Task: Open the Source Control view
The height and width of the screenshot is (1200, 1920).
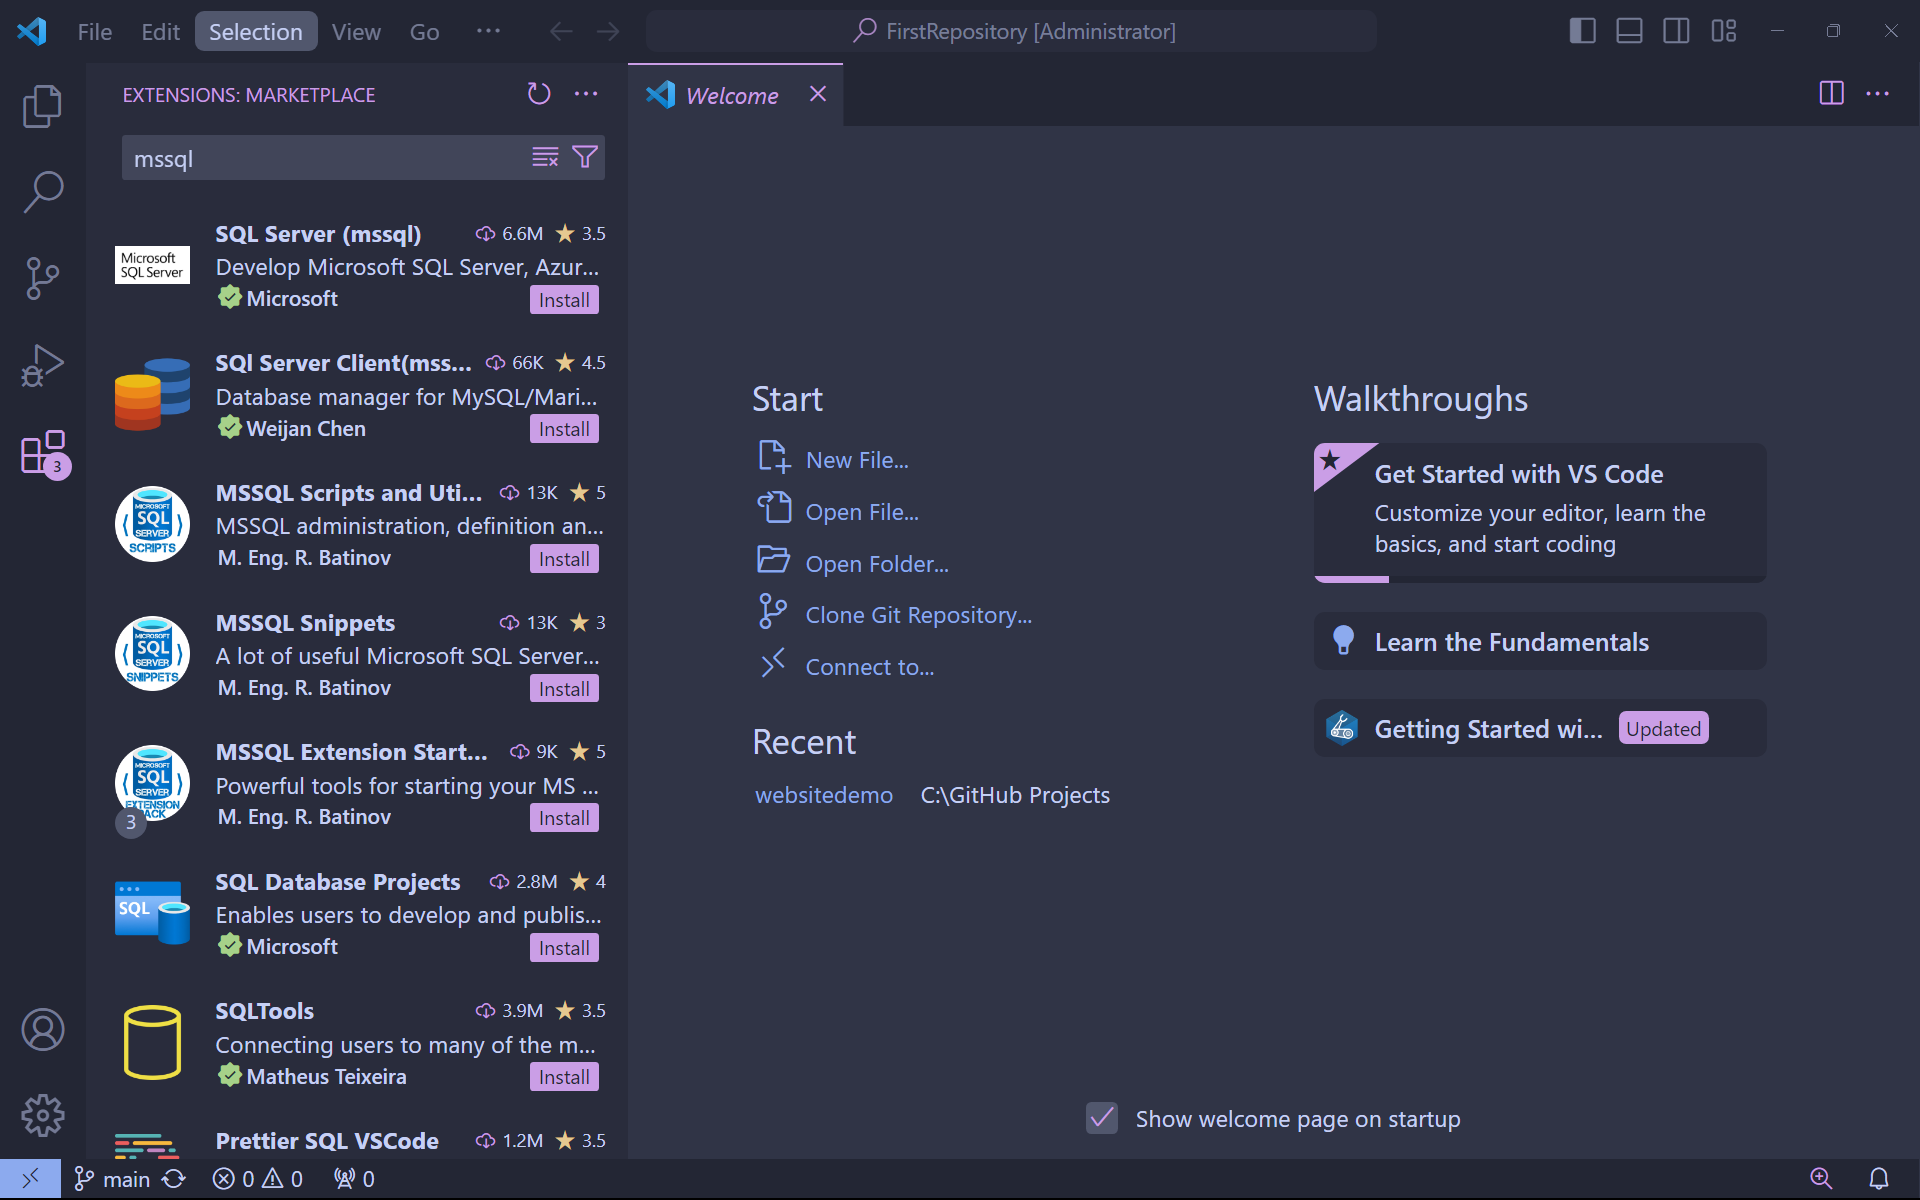Action: pos(42,278)
